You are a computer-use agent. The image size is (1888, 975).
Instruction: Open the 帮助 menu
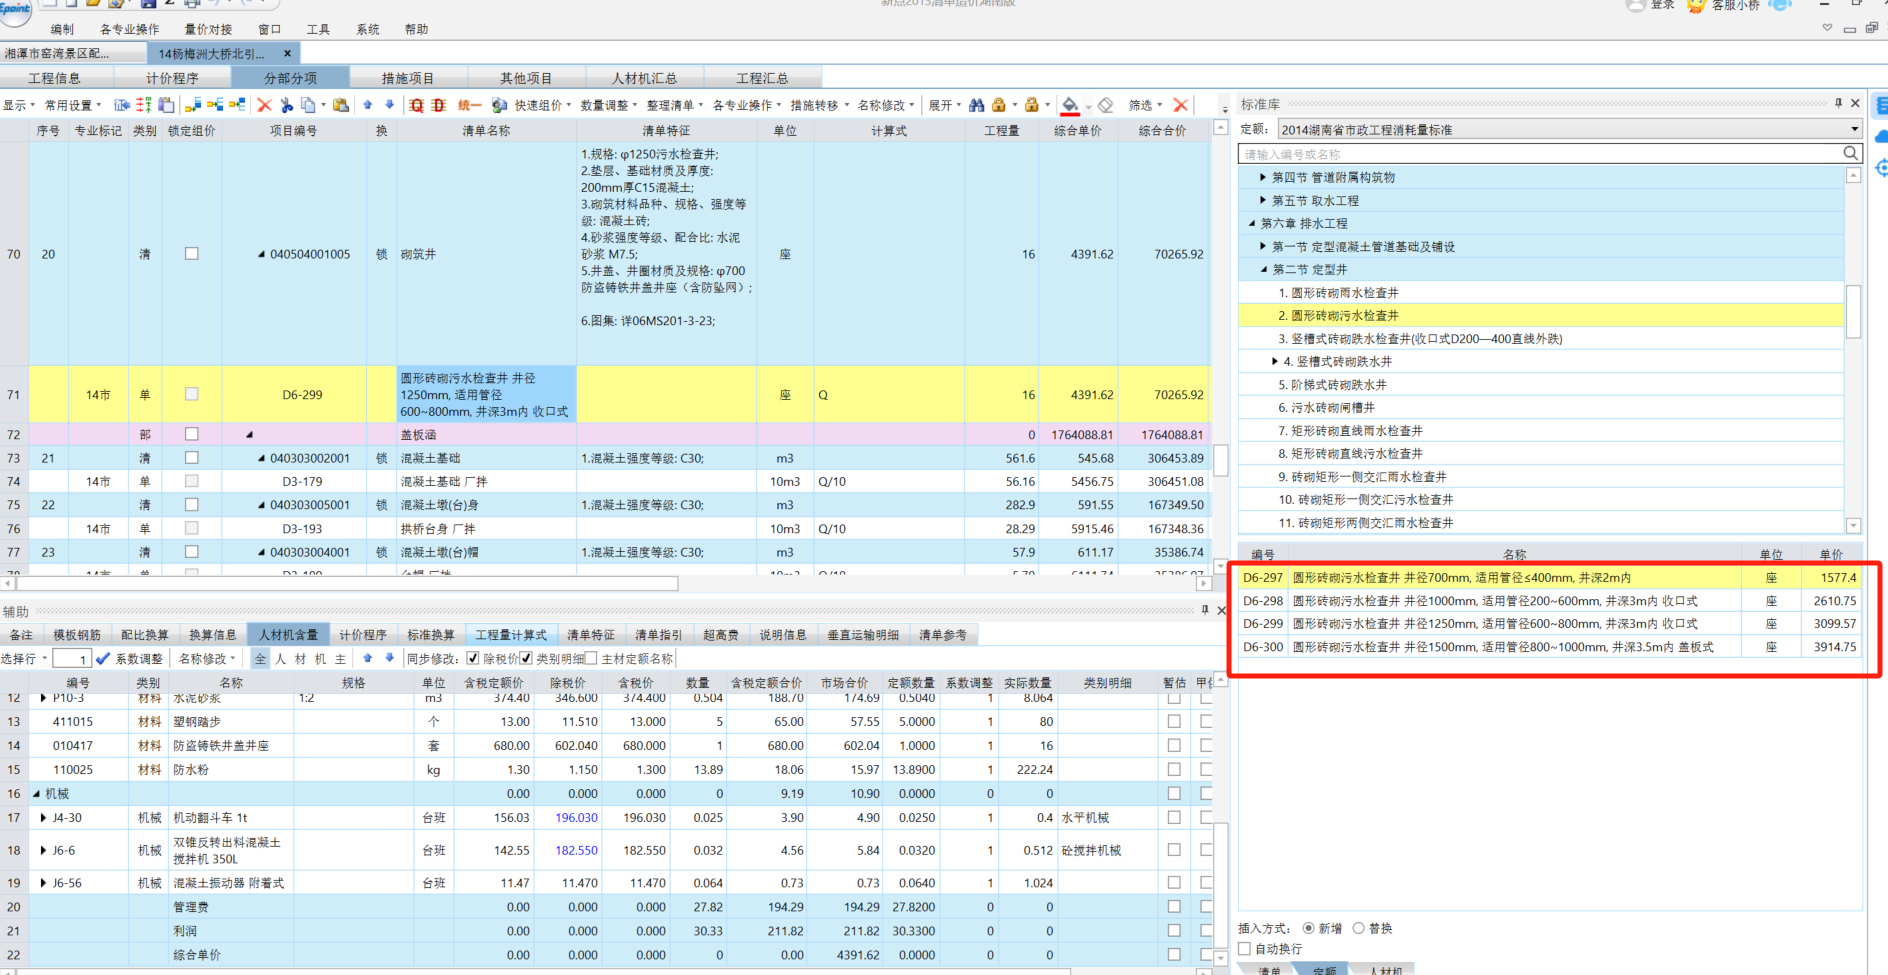click(x=416, y=29)
